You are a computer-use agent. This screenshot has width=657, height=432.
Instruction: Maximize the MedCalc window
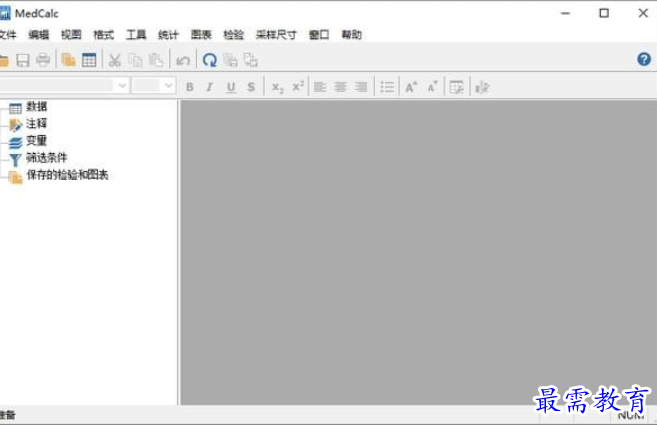coord(604,13)
